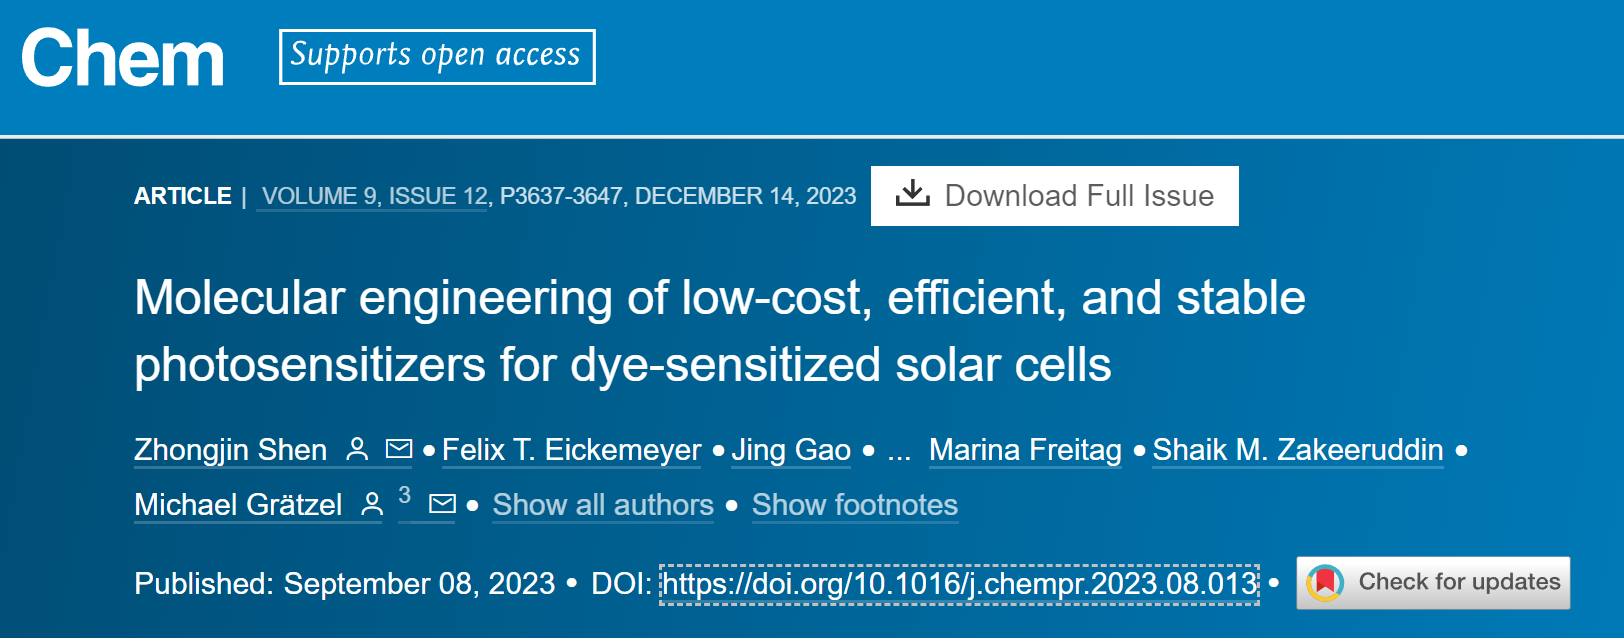The width and height of the screenshot is (1624, 638).
Task: Expand hidden authors via the ellipsis
Action: (x=899, y=451)
